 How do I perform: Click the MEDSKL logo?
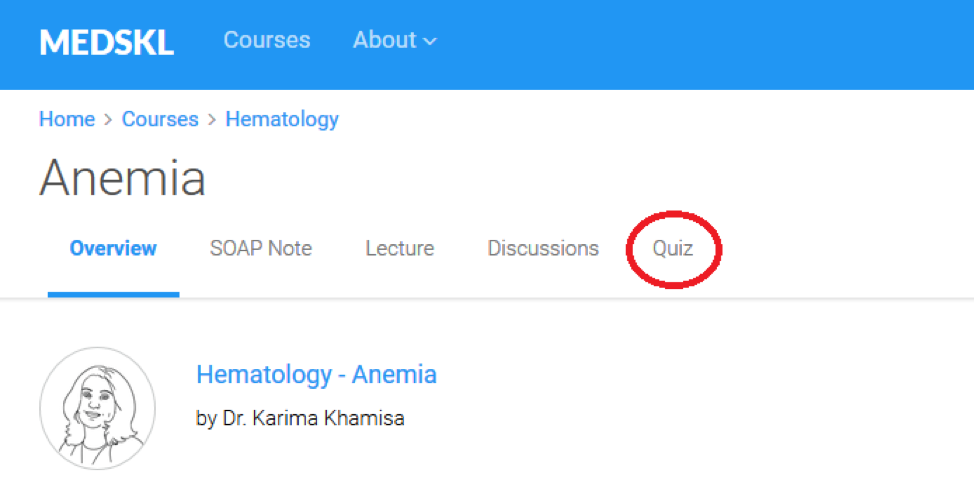point(106,42)
